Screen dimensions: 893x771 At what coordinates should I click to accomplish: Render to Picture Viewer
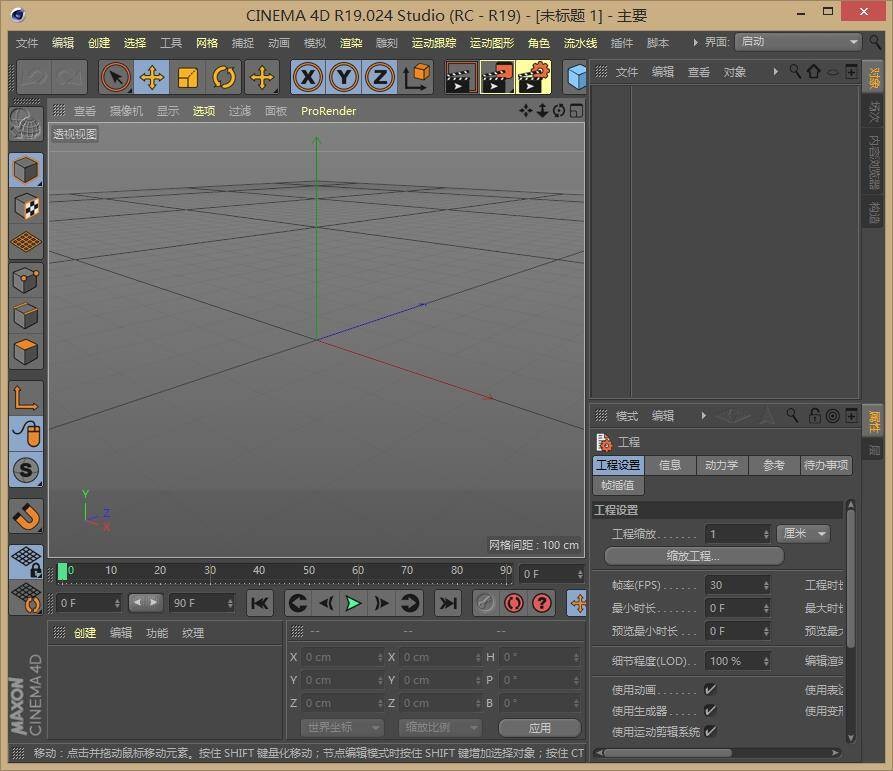click(497, 77)
